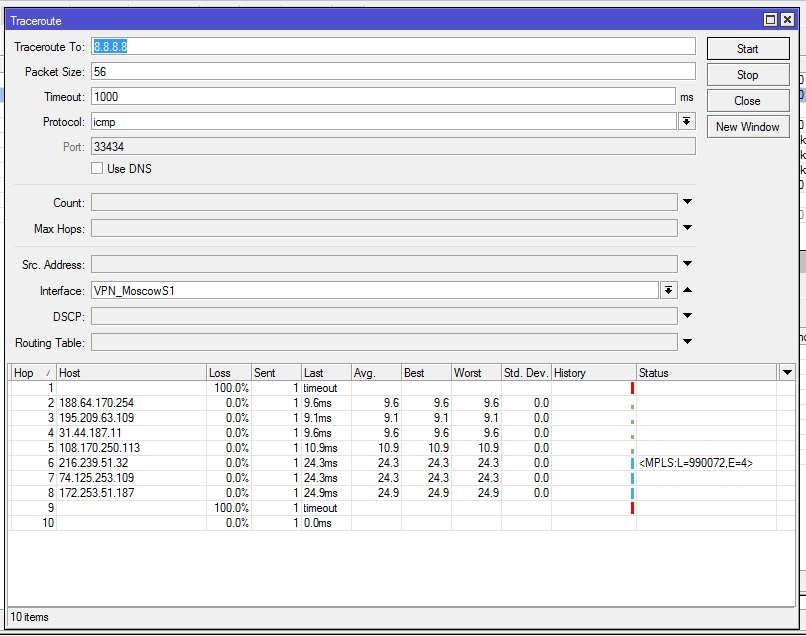
Task: Click the Traceroute To address field
Action: 393,46
